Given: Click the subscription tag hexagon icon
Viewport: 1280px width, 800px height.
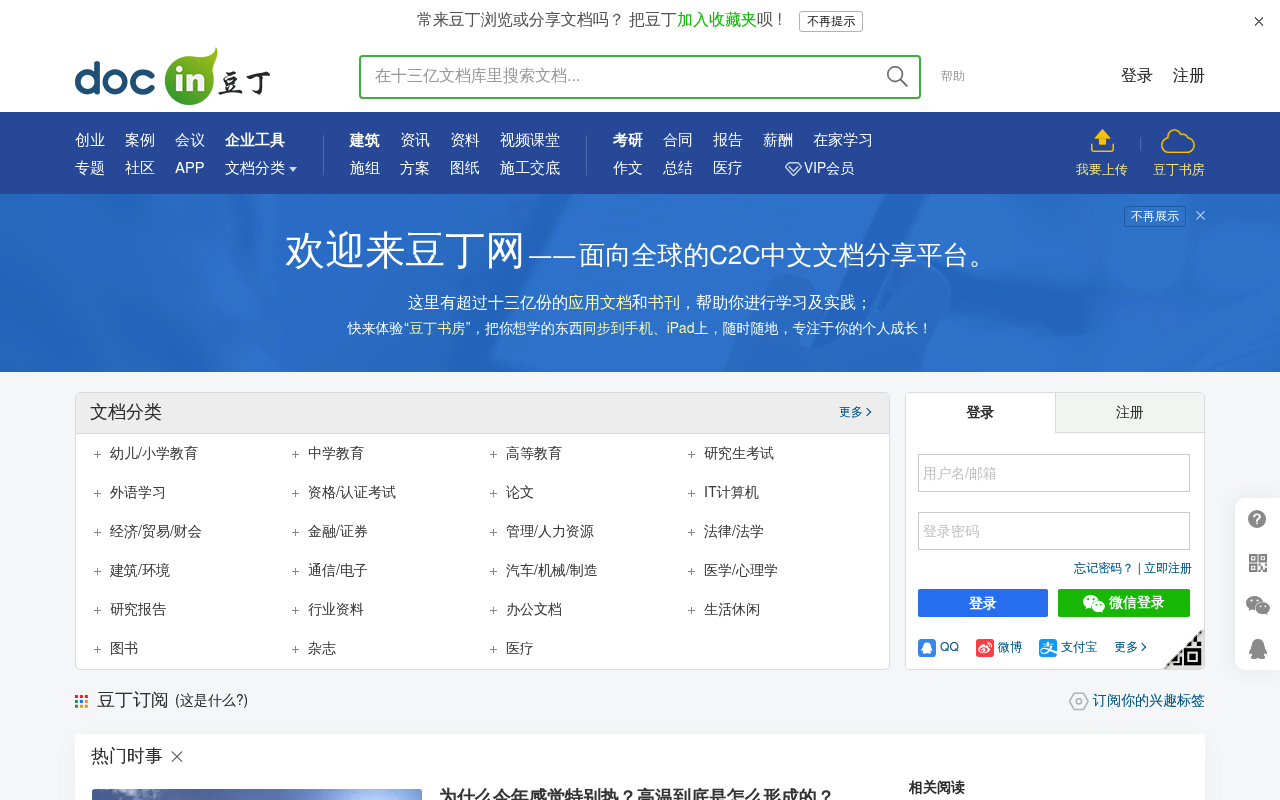Looking at the screenshot, I should [1079, 701].
